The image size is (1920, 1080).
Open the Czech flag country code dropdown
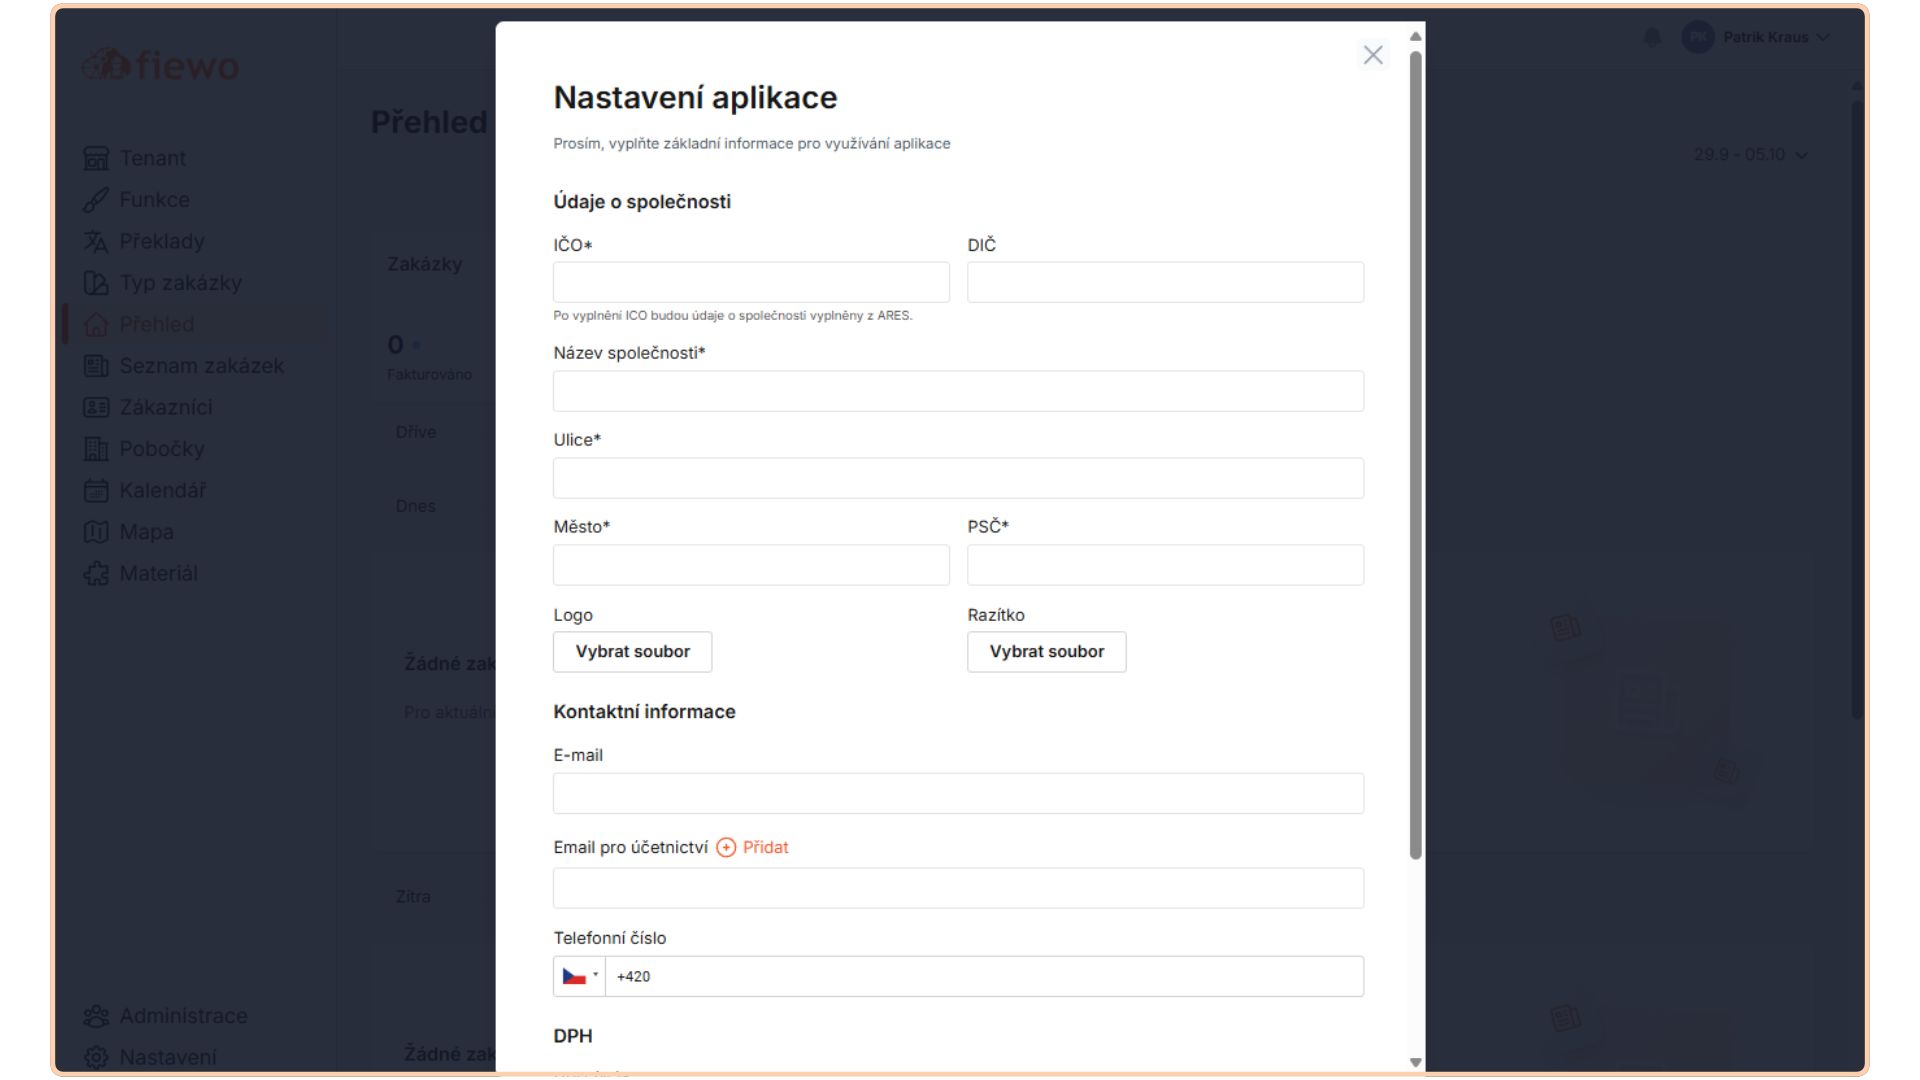[x=579, y=977]
